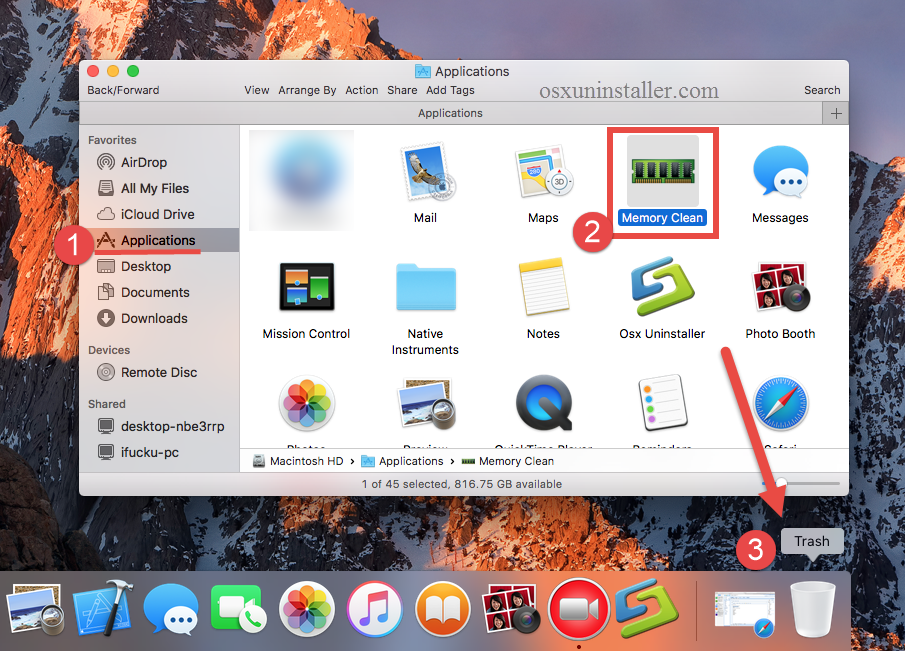The height and width of the screenshot is (651, 905).
Task: Click the Search field in the toolbar
Action: click(821, 90)
